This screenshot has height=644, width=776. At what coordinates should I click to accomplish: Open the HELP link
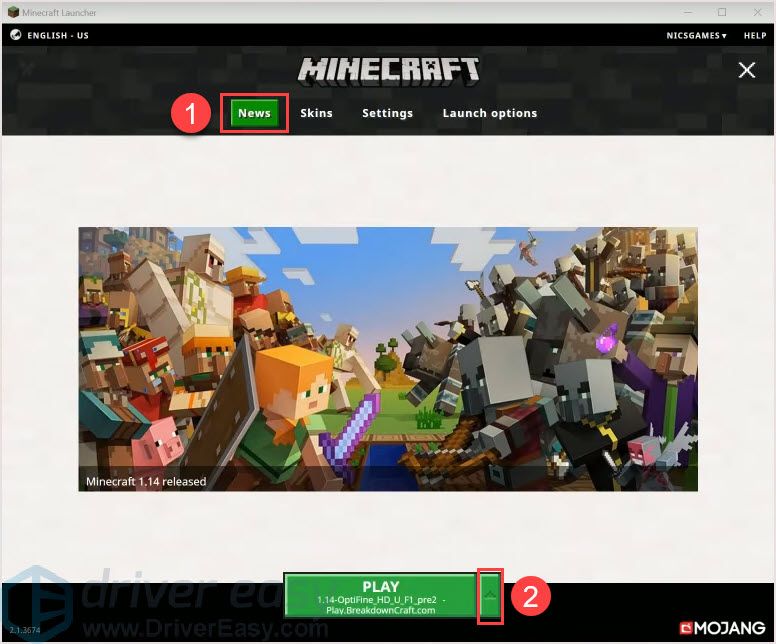coord(755,35)
